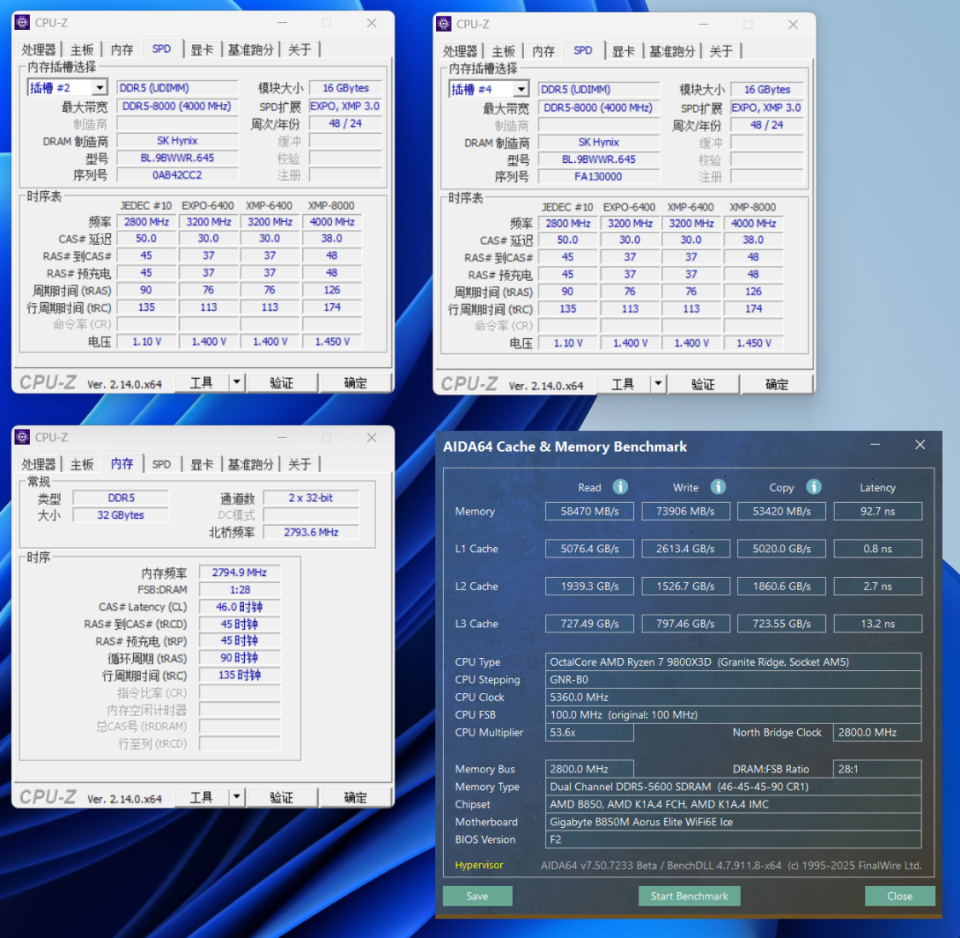Select 主板 tab in slot #4 window

(x=503, y=51)
